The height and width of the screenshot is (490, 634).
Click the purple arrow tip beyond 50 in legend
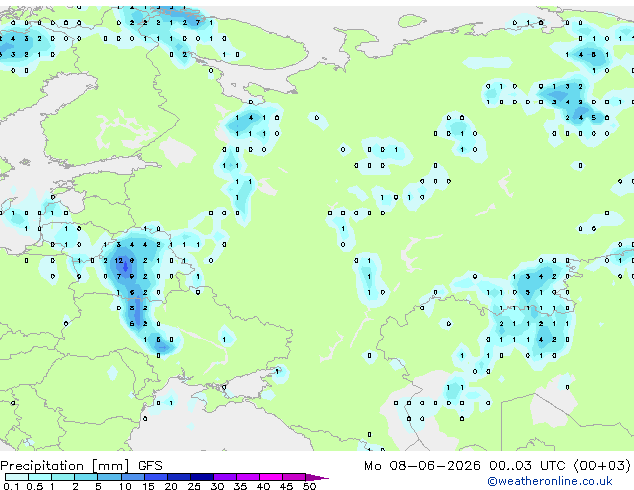click(317, 478)
